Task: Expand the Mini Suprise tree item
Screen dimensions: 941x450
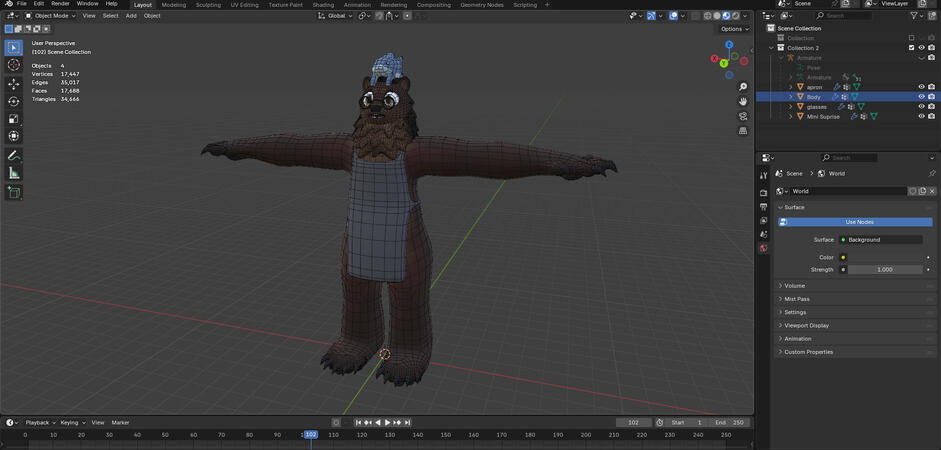Action: point(791,117)
